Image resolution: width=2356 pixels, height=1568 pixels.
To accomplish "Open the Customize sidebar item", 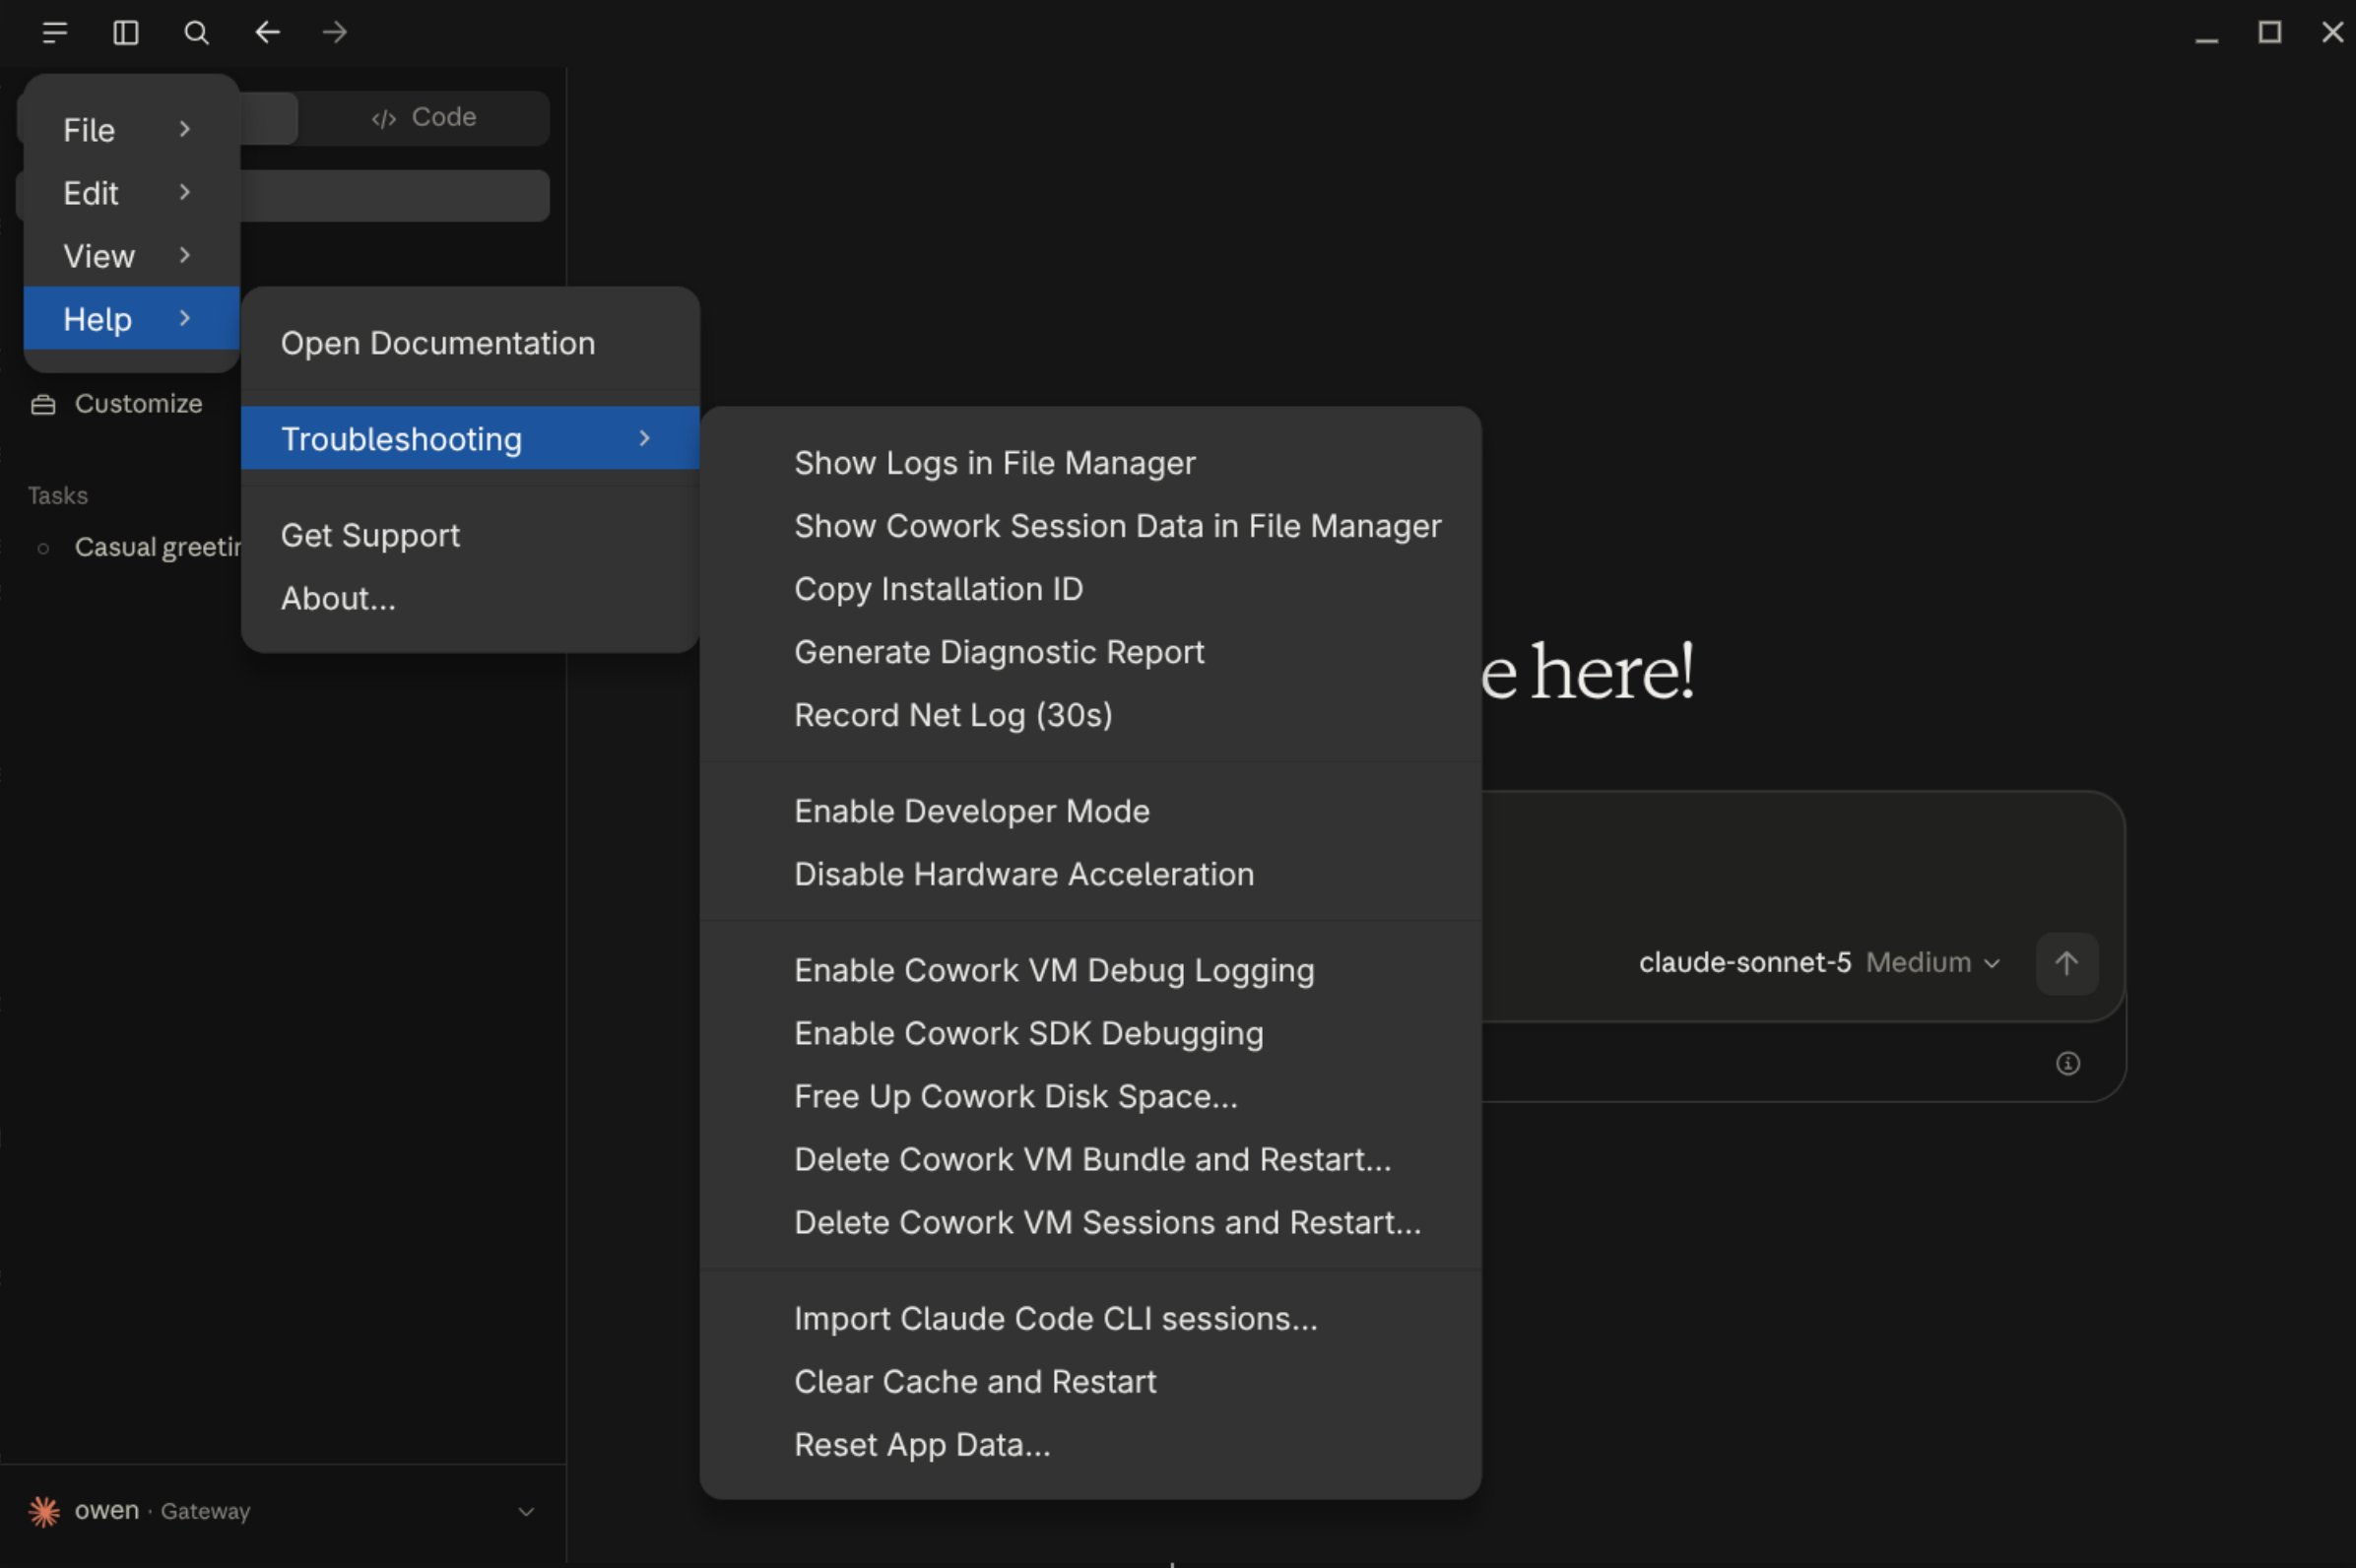I will click(130, 404).
